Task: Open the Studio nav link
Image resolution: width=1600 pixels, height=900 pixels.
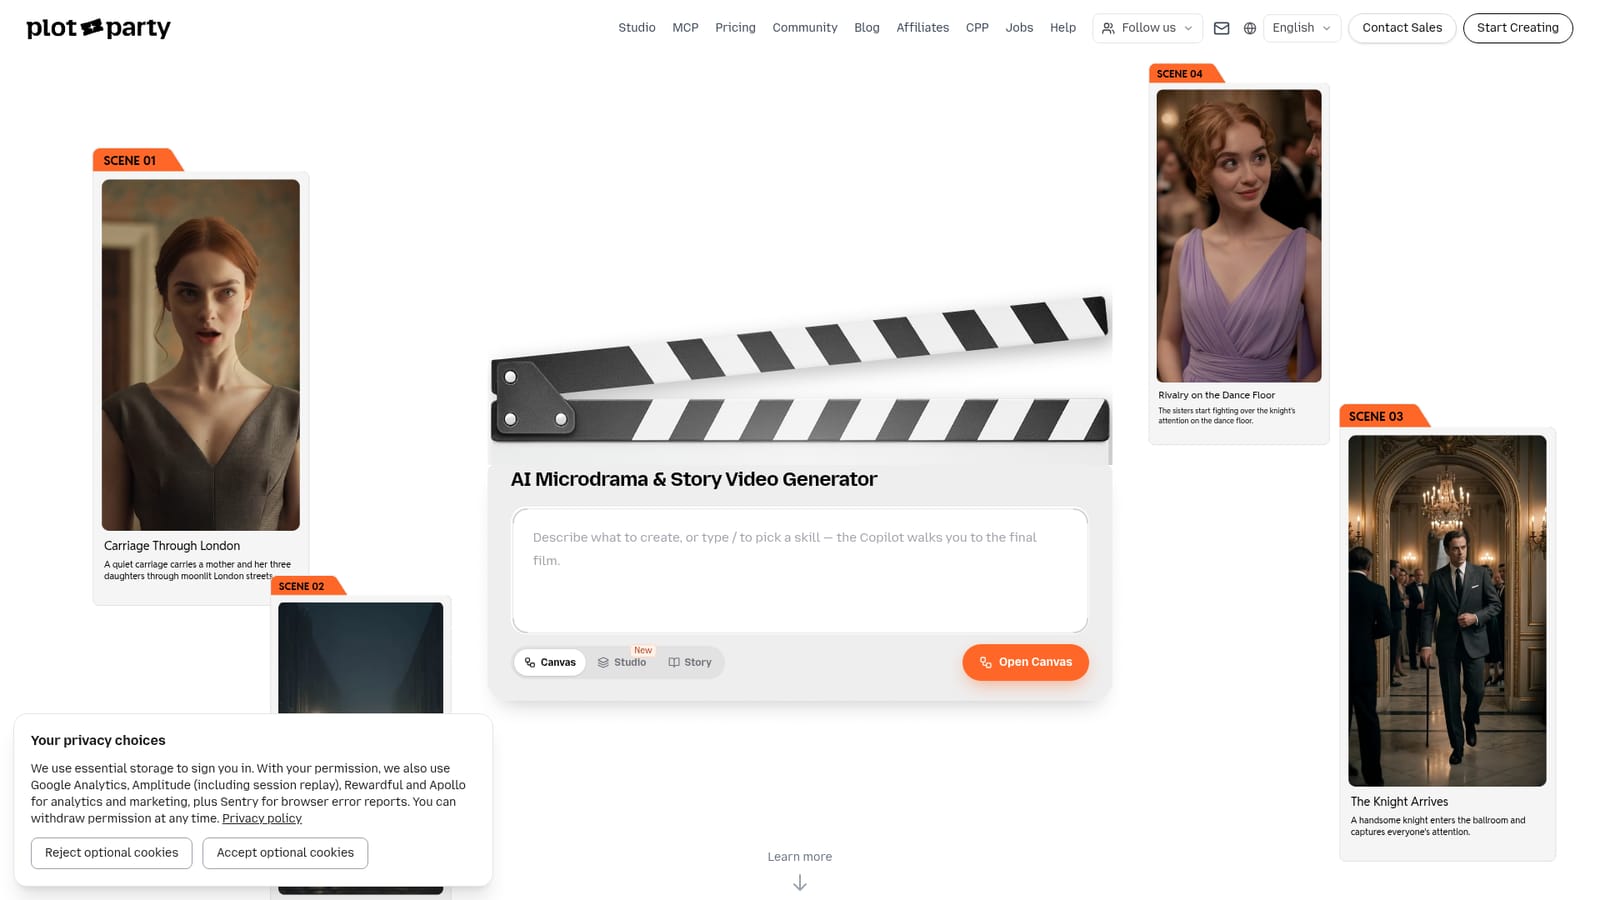Action: click(x=637, y=28)
